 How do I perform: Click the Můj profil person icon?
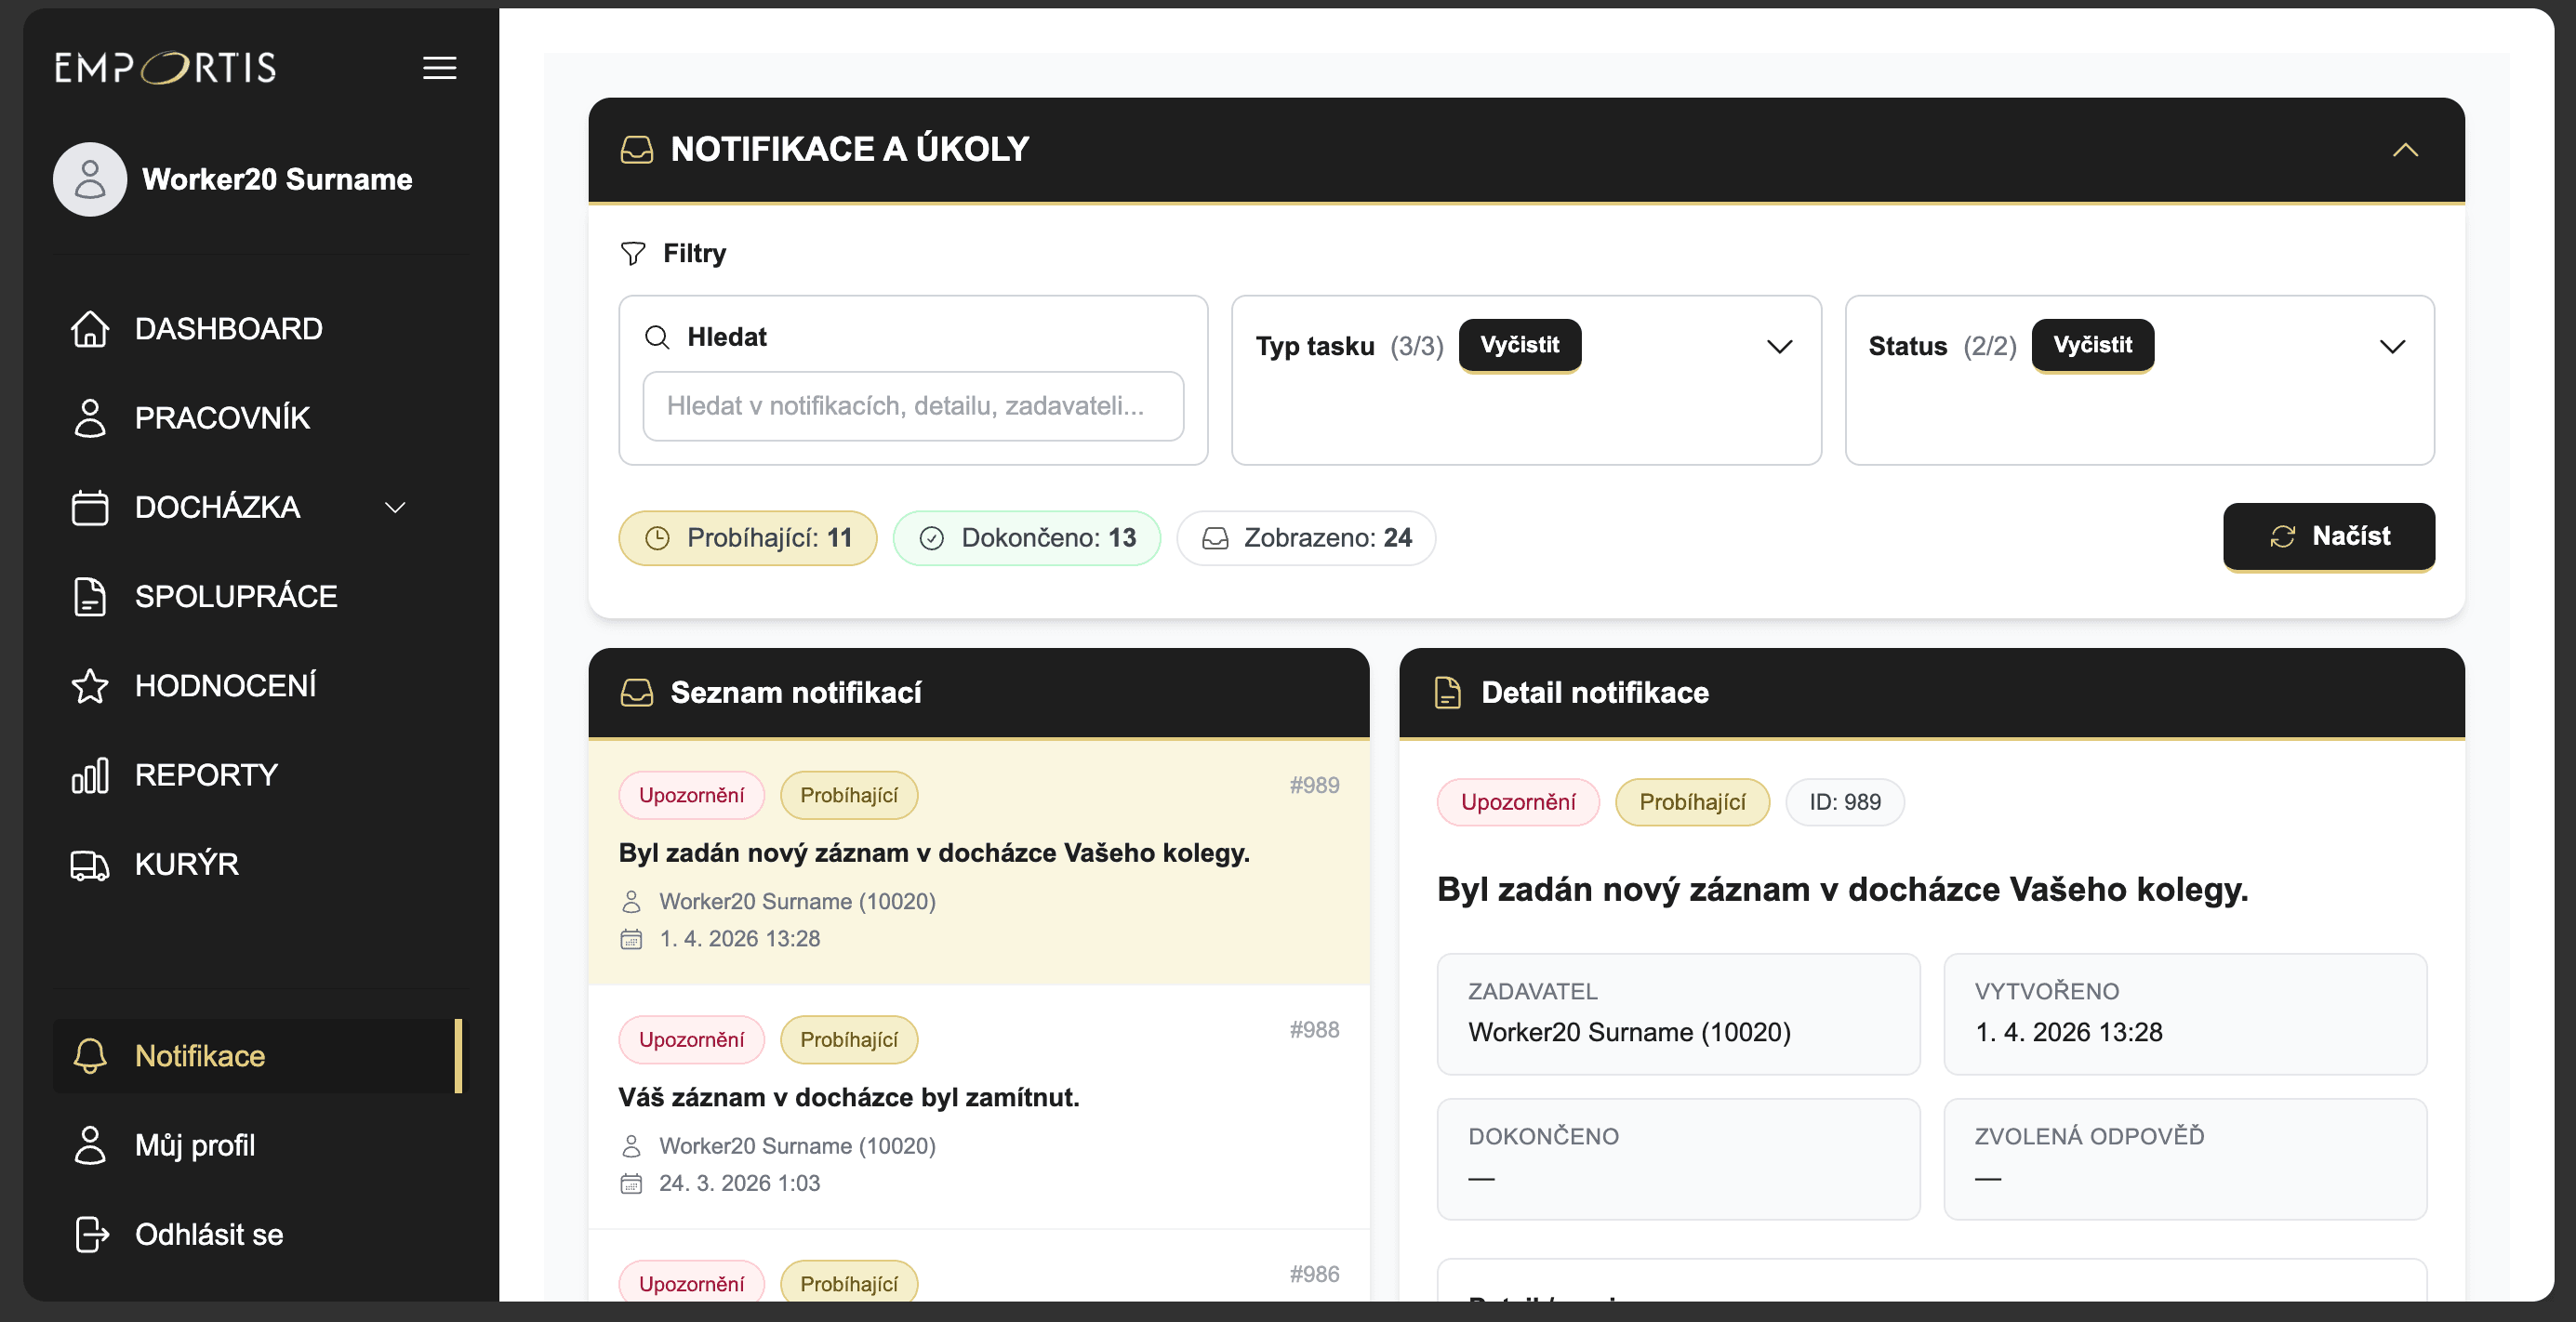[90, 1145]
